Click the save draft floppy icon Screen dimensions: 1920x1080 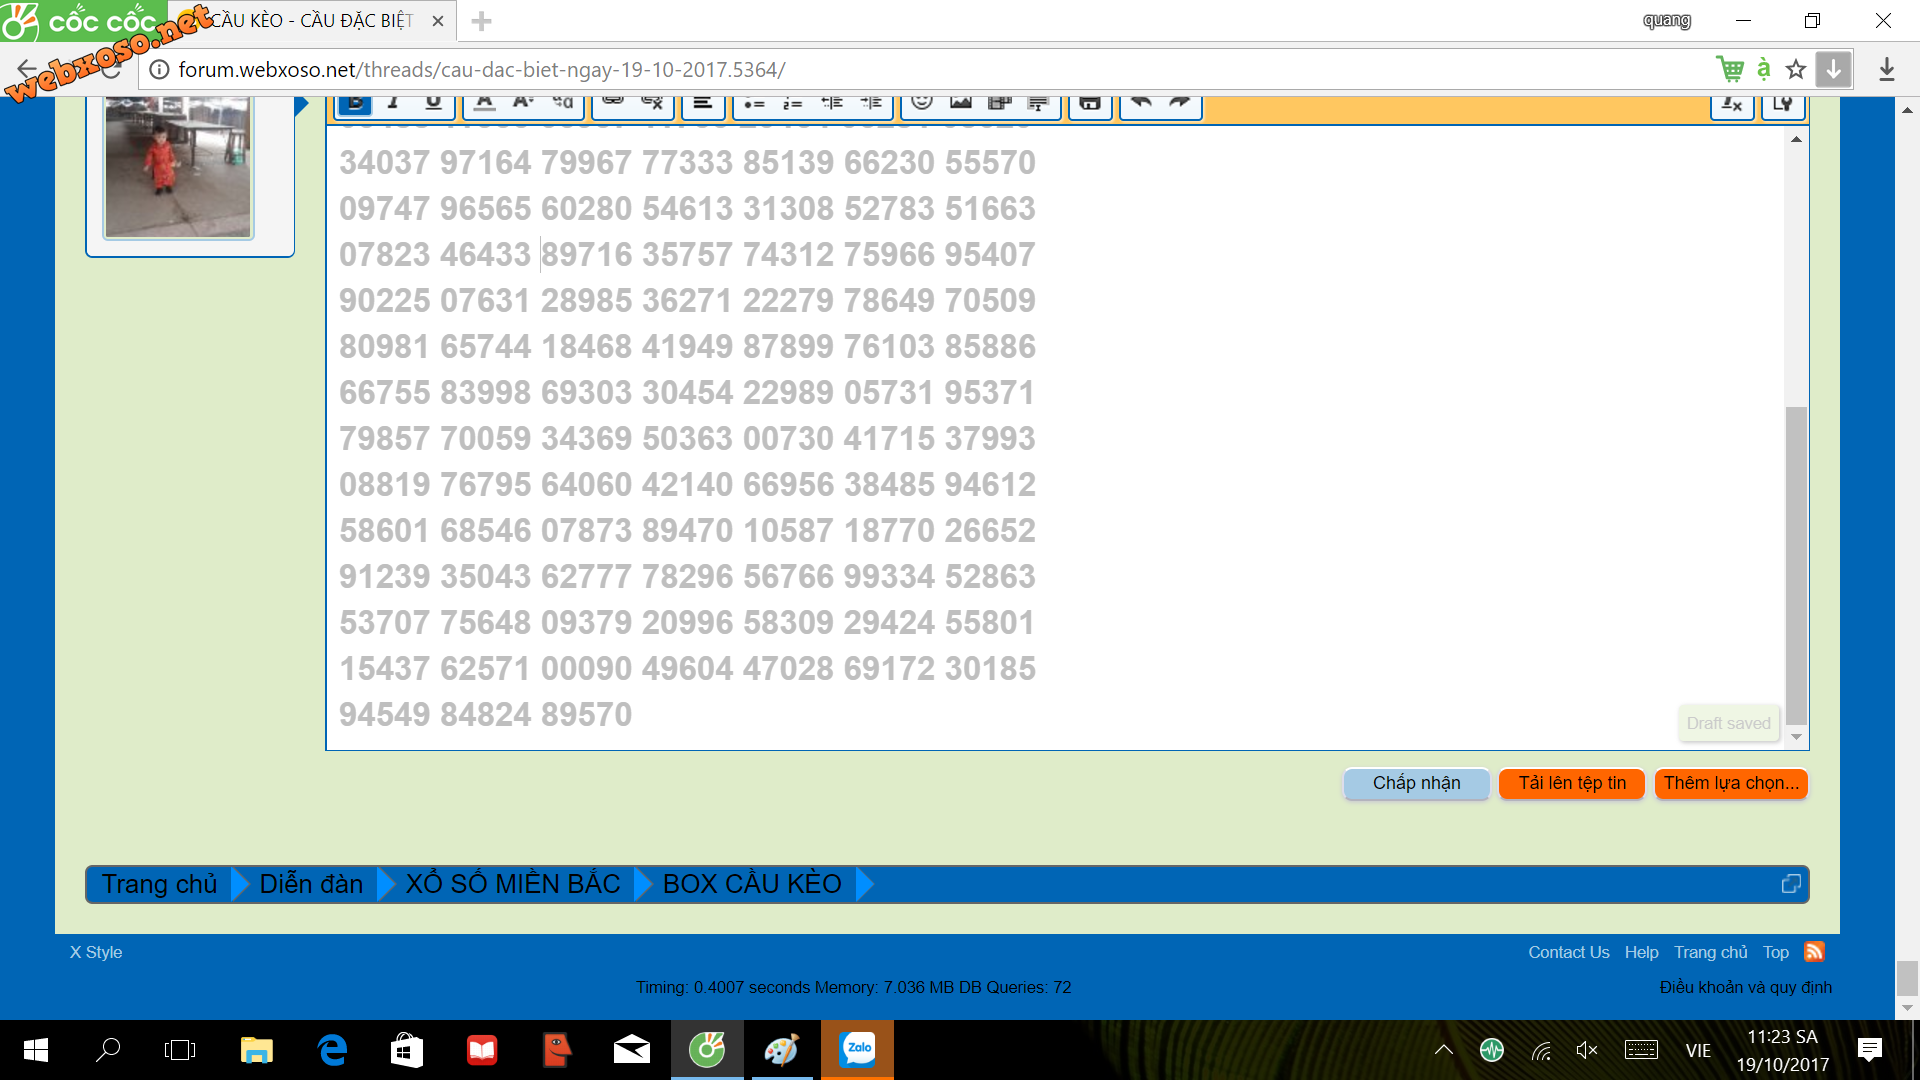(1090, 103)
